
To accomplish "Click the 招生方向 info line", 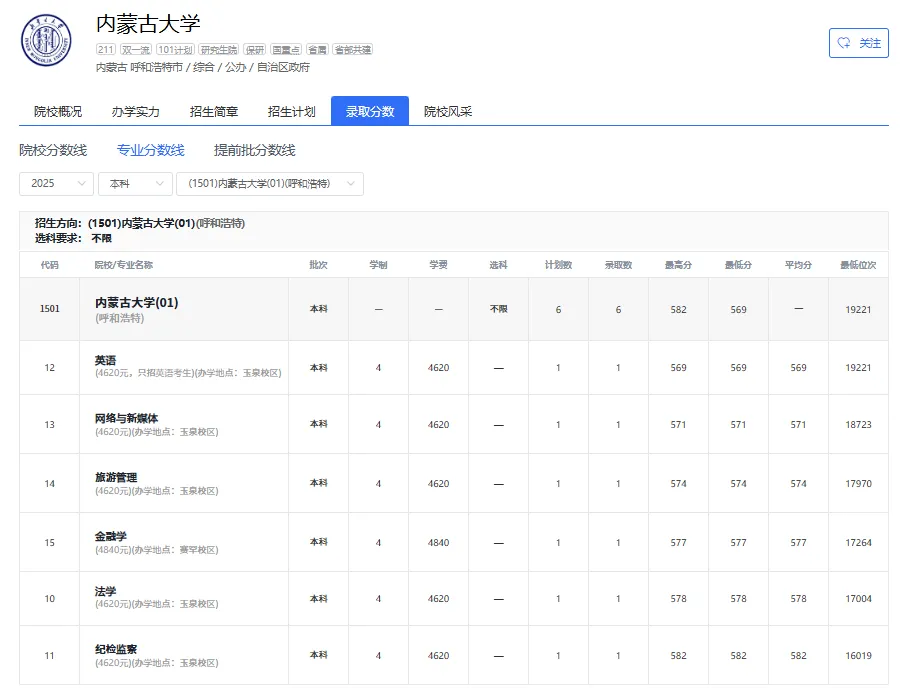I will 140,223.
